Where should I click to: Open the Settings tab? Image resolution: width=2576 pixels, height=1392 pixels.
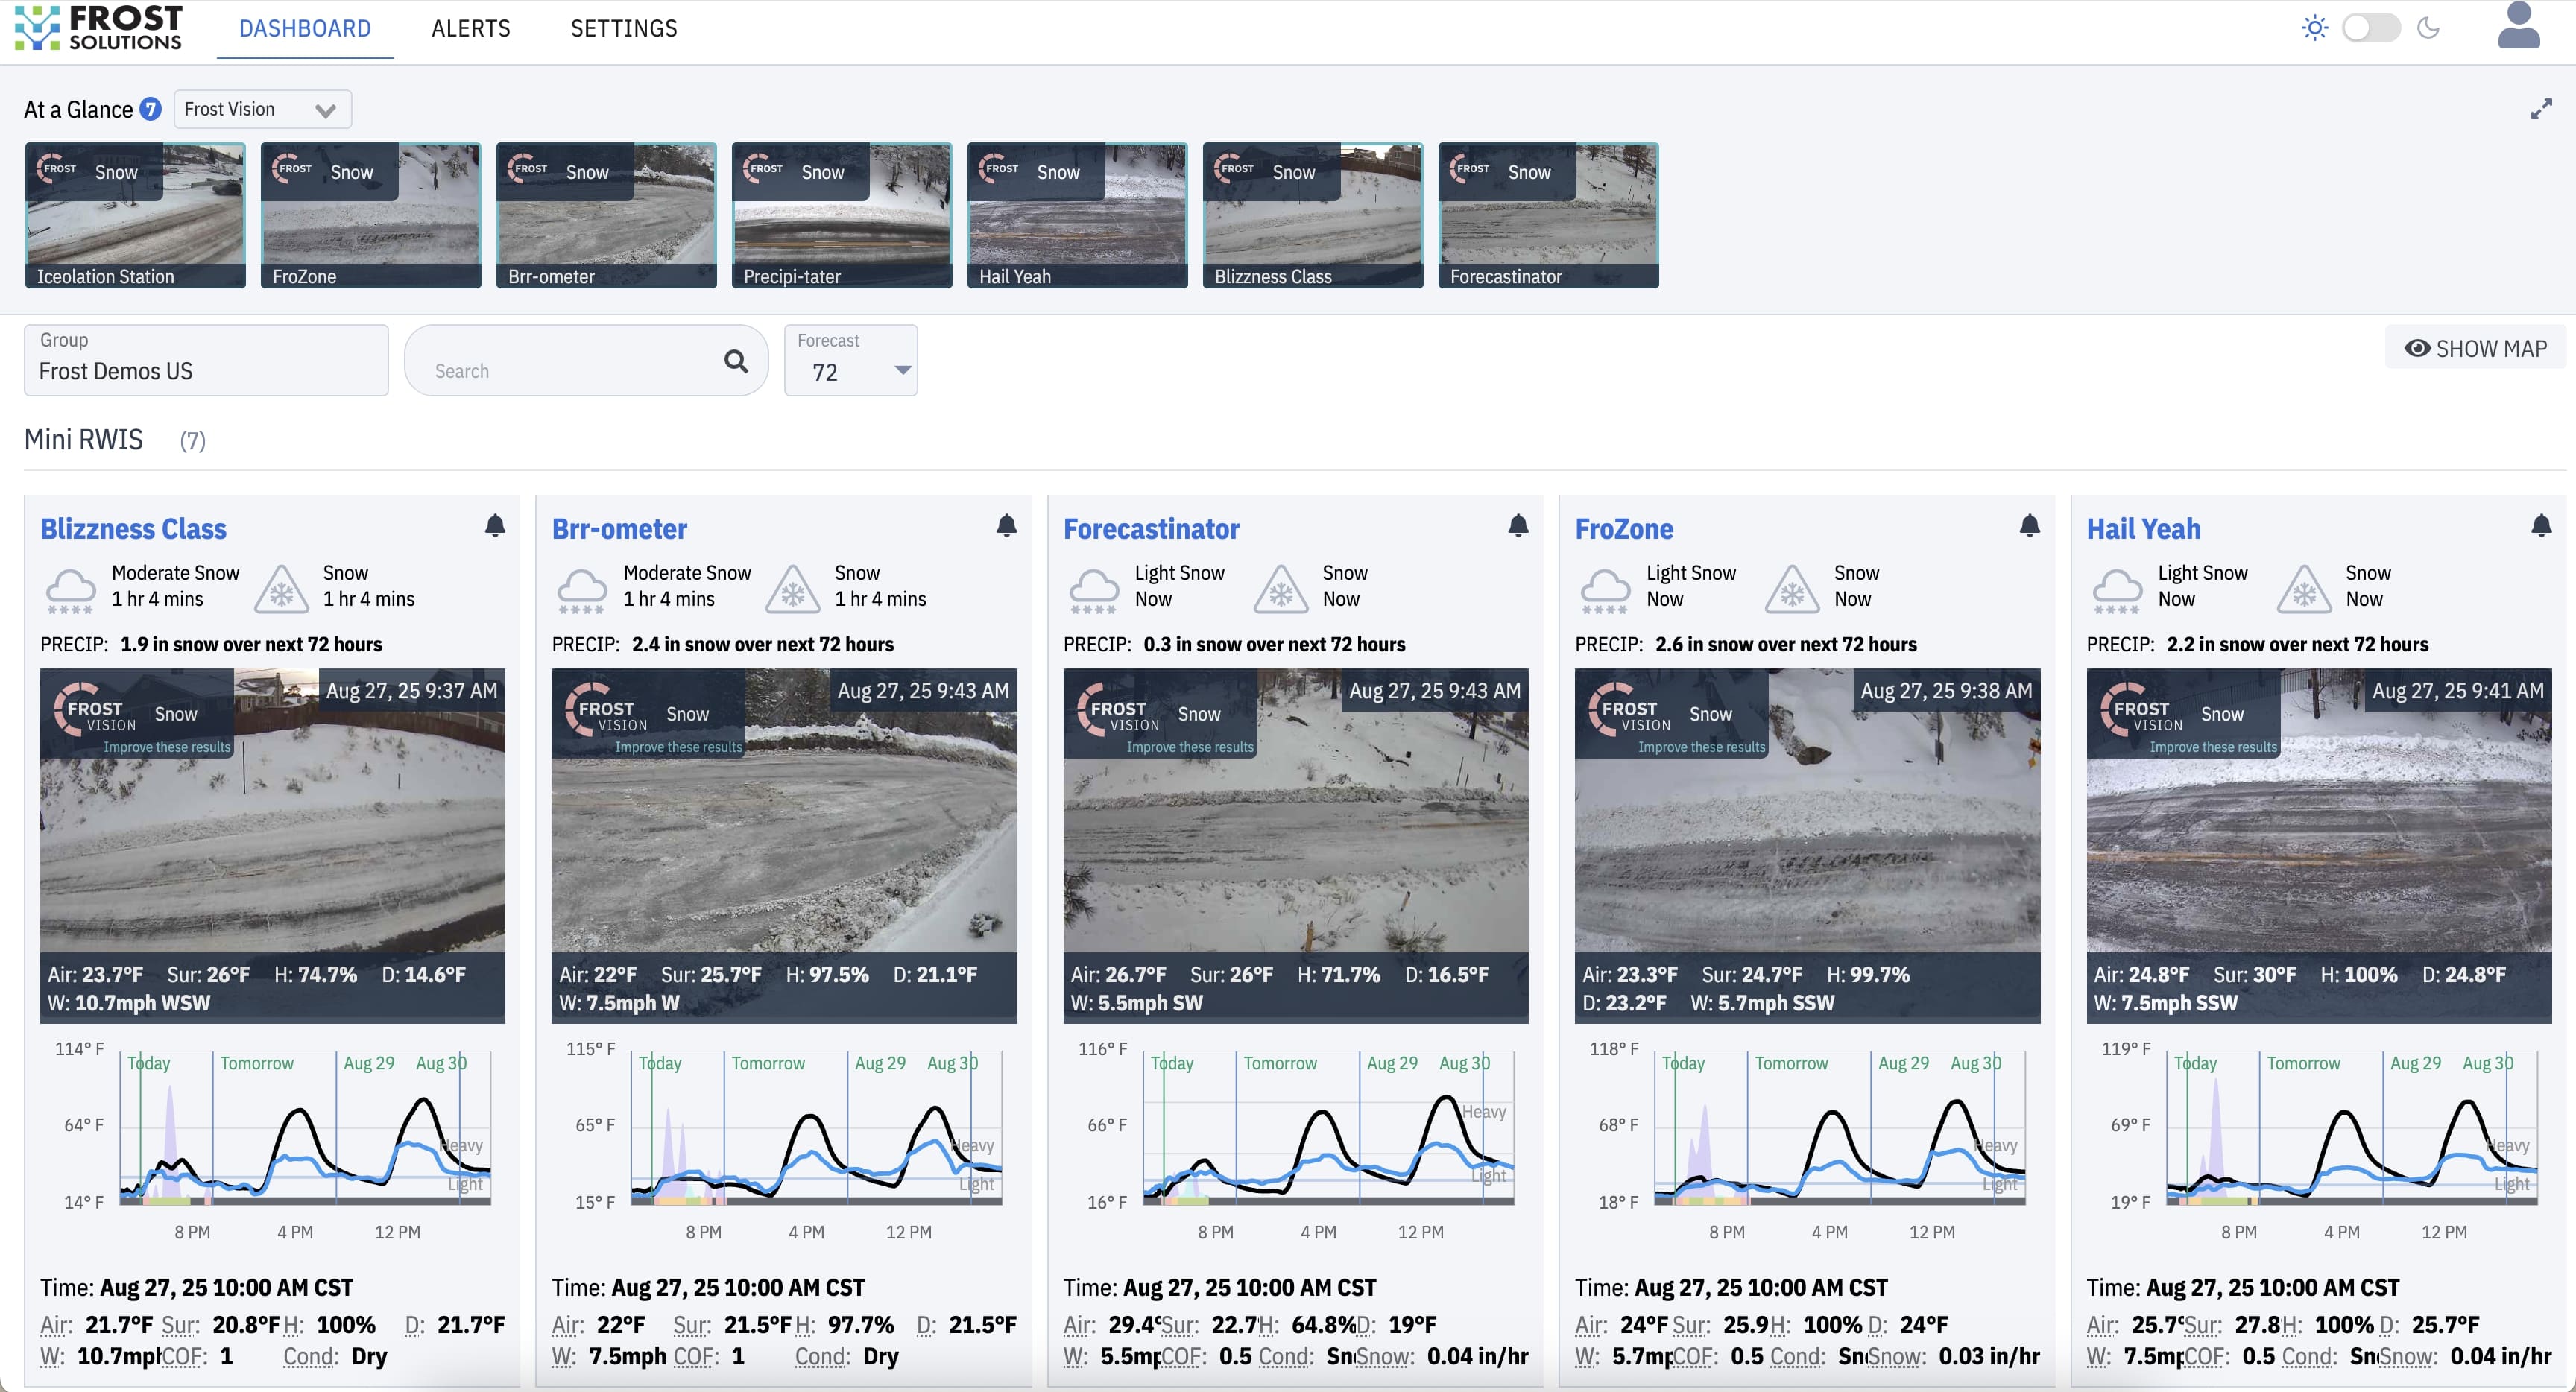(x=623, y=28)
